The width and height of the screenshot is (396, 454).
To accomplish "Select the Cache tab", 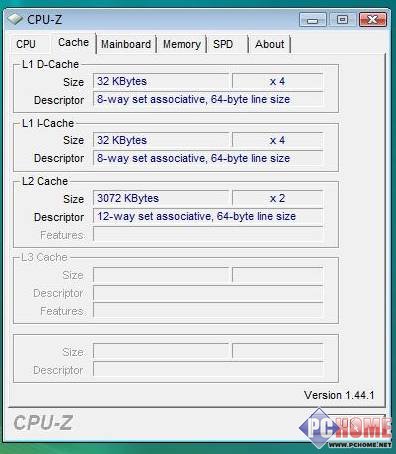I will click(x=73, y=43).
